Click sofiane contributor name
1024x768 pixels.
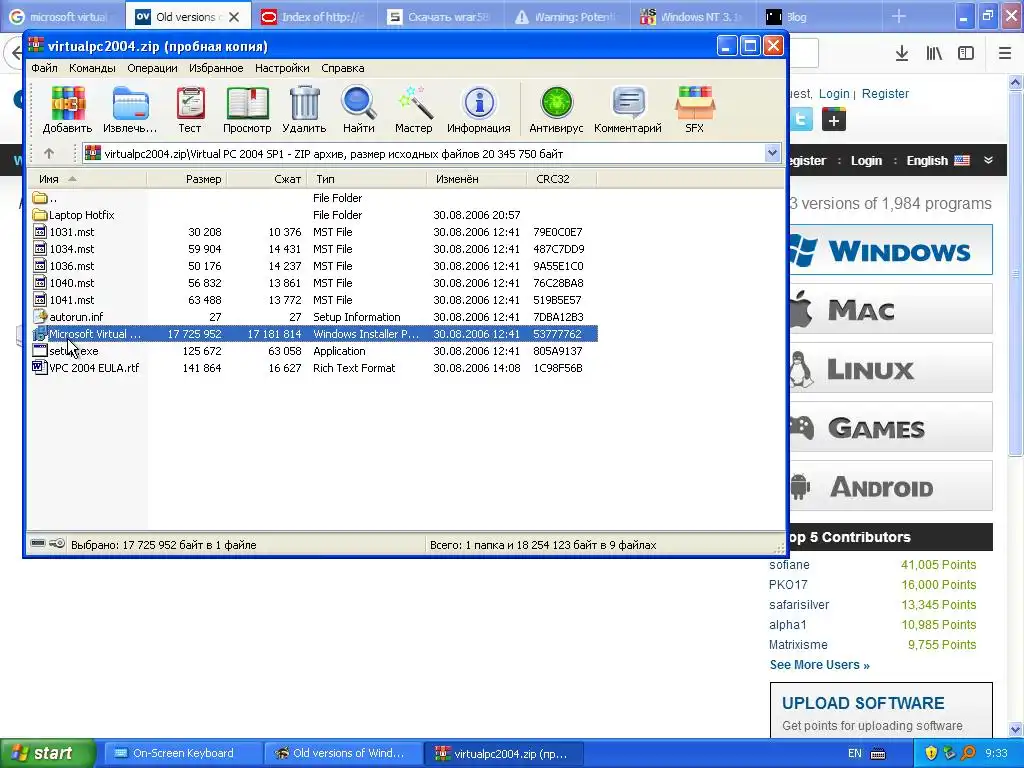pos(789,565)
